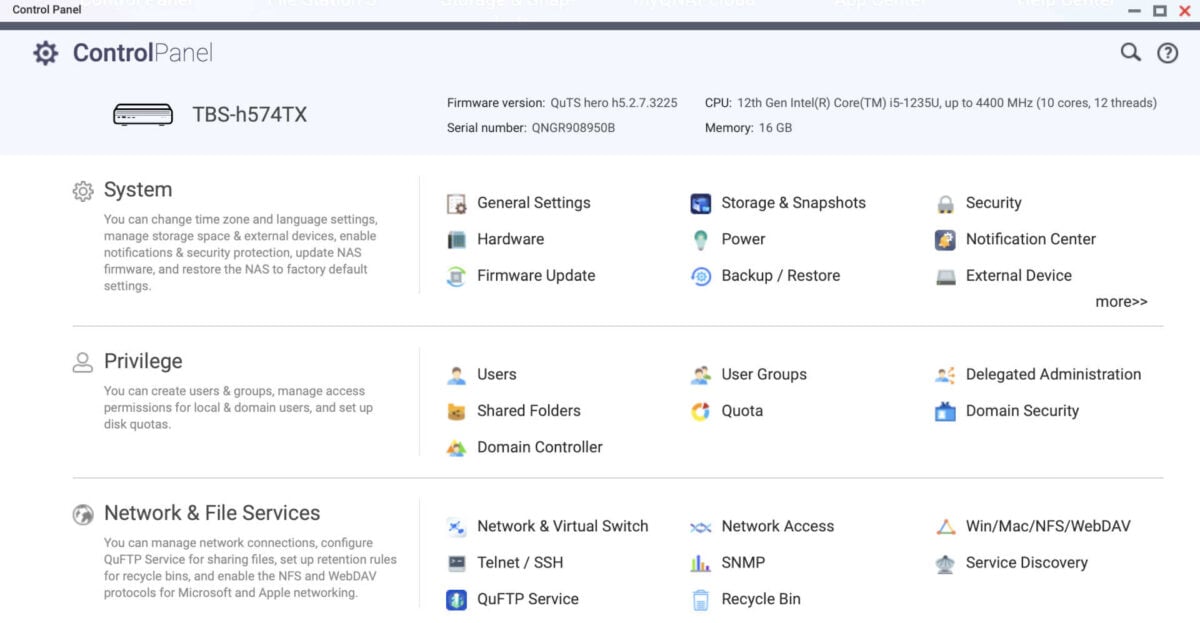The width and height of the screenshot is (1200, 623).
Task: Click the TBS-h574TX device image
Action: 143,112
